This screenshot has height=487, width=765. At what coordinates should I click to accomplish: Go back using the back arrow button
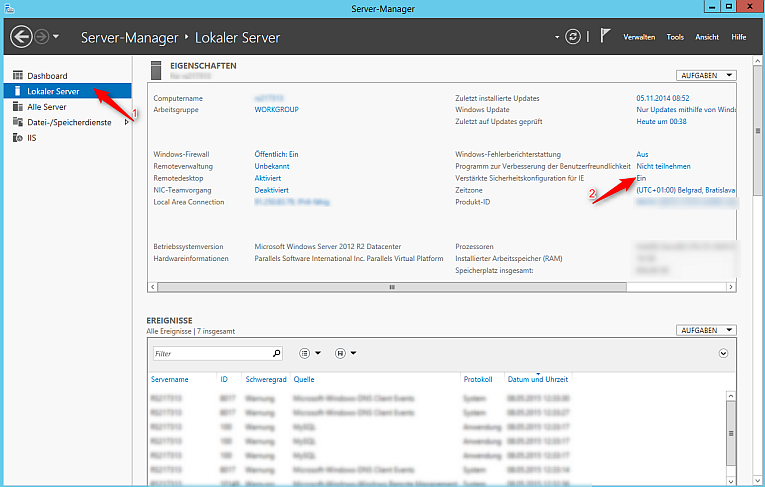click(21, 37)
